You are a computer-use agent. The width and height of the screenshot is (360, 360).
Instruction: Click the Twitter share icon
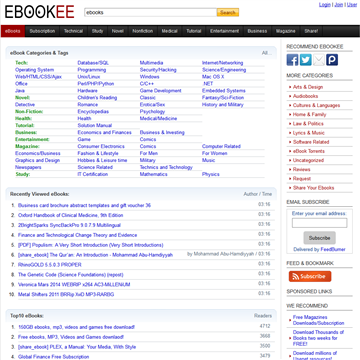306,60
